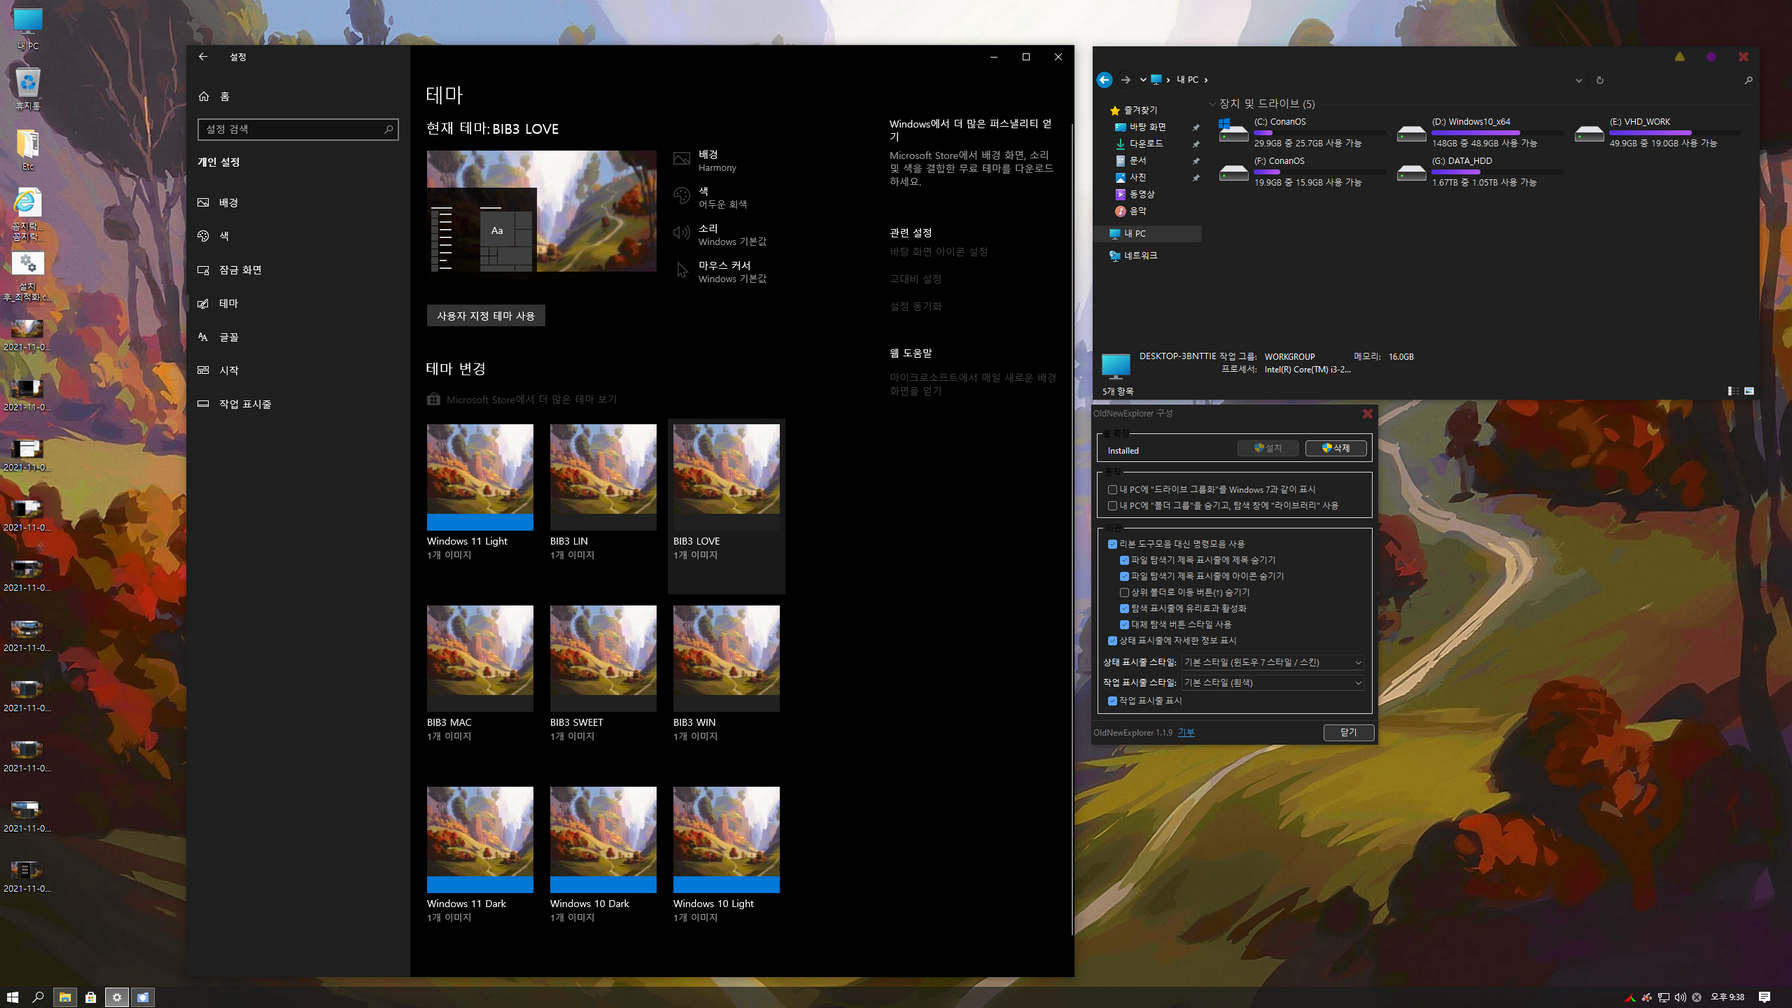Screen dimensions: 1792x1008
Task: Open the 상태 표시줄 스타일 dropdown
Action: pos(1273,662)
